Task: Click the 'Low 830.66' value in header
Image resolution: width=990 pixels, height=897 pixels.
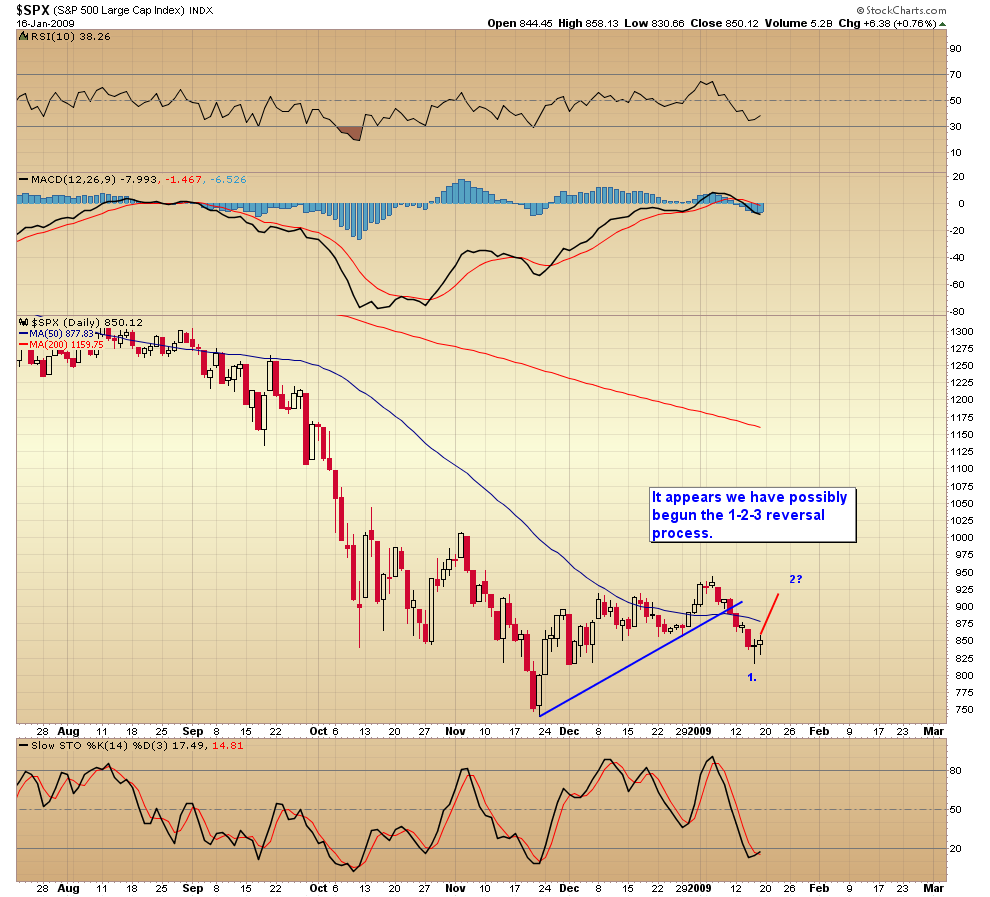Action: click(654, 23)
